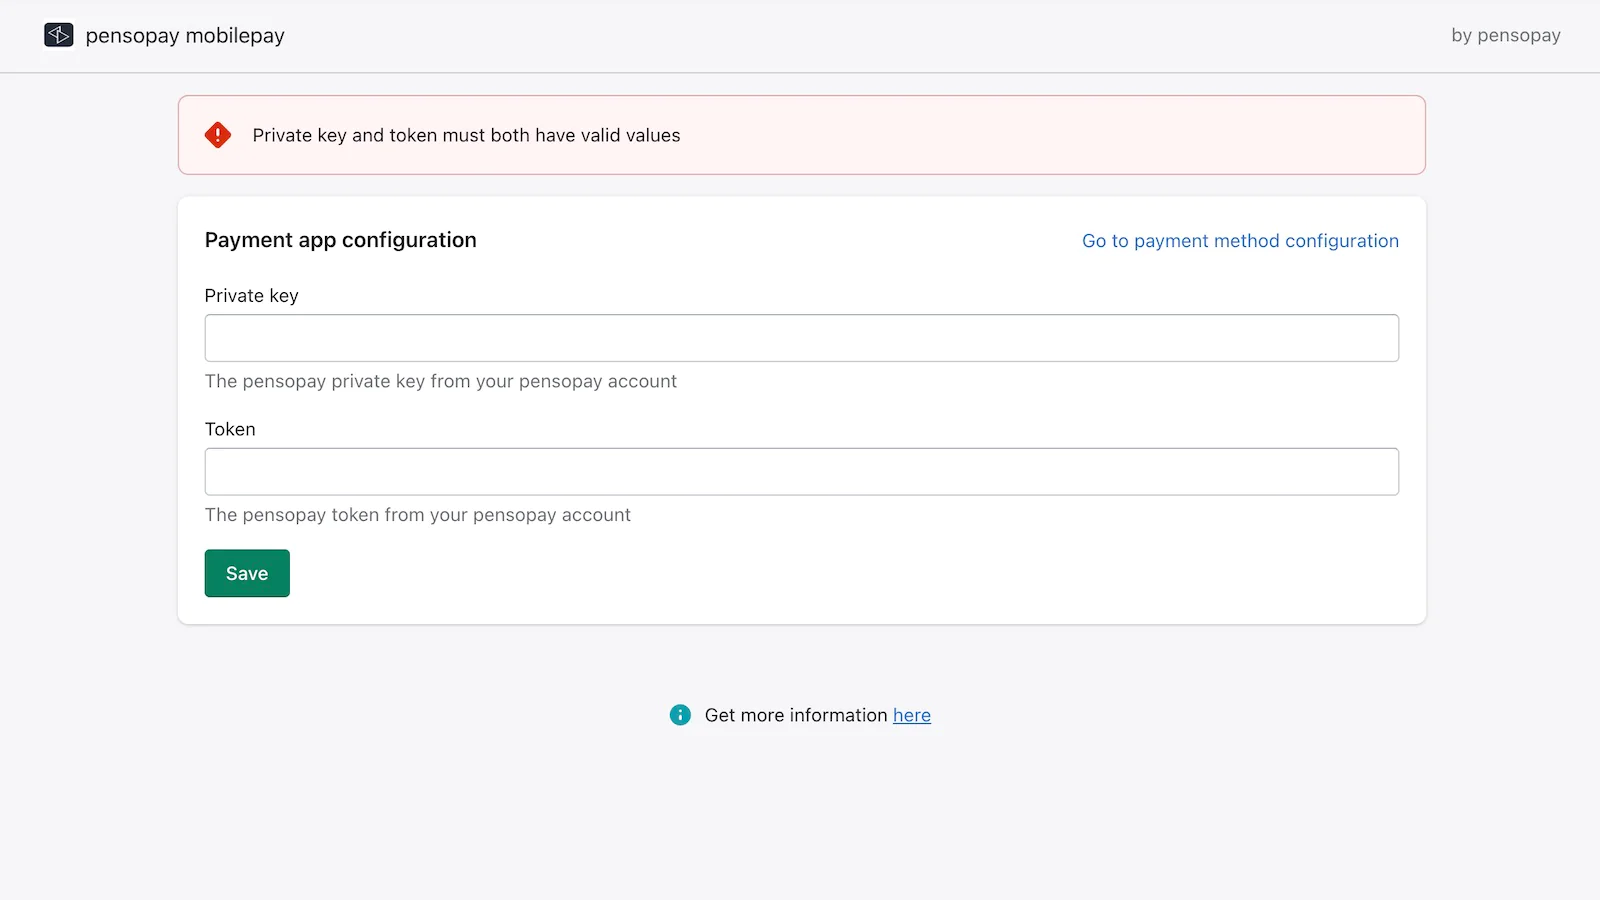Follow the 'here' information link
1600x900 pixels.
pyautogui.click(x=912, y=715)
